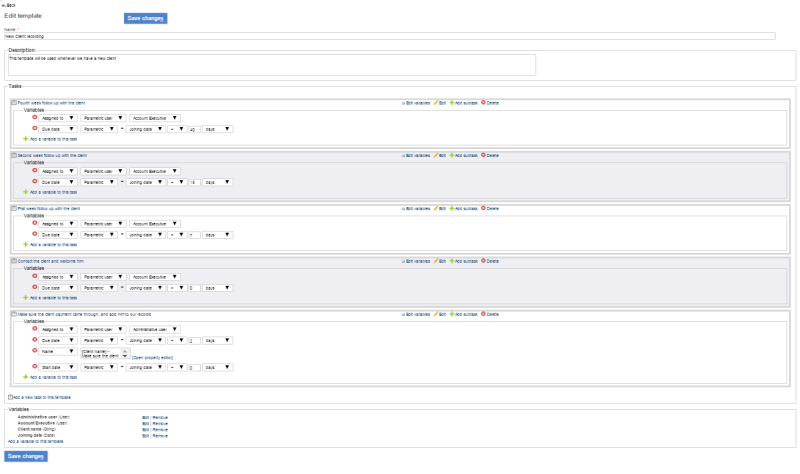Delete the Make sure client payment task
The width and height of the screenshot is (800, 474).
coord(489,314)
